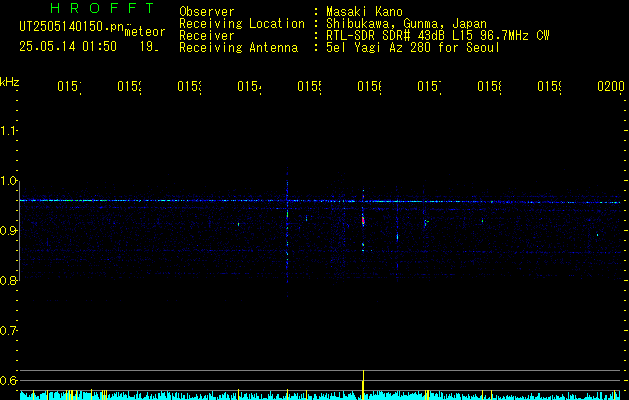
Task: Select the receiver text RTL-SDR SDR# 43dB L15 96.7MHz CW
Action: pyautogui.click(x=438, y=36)
